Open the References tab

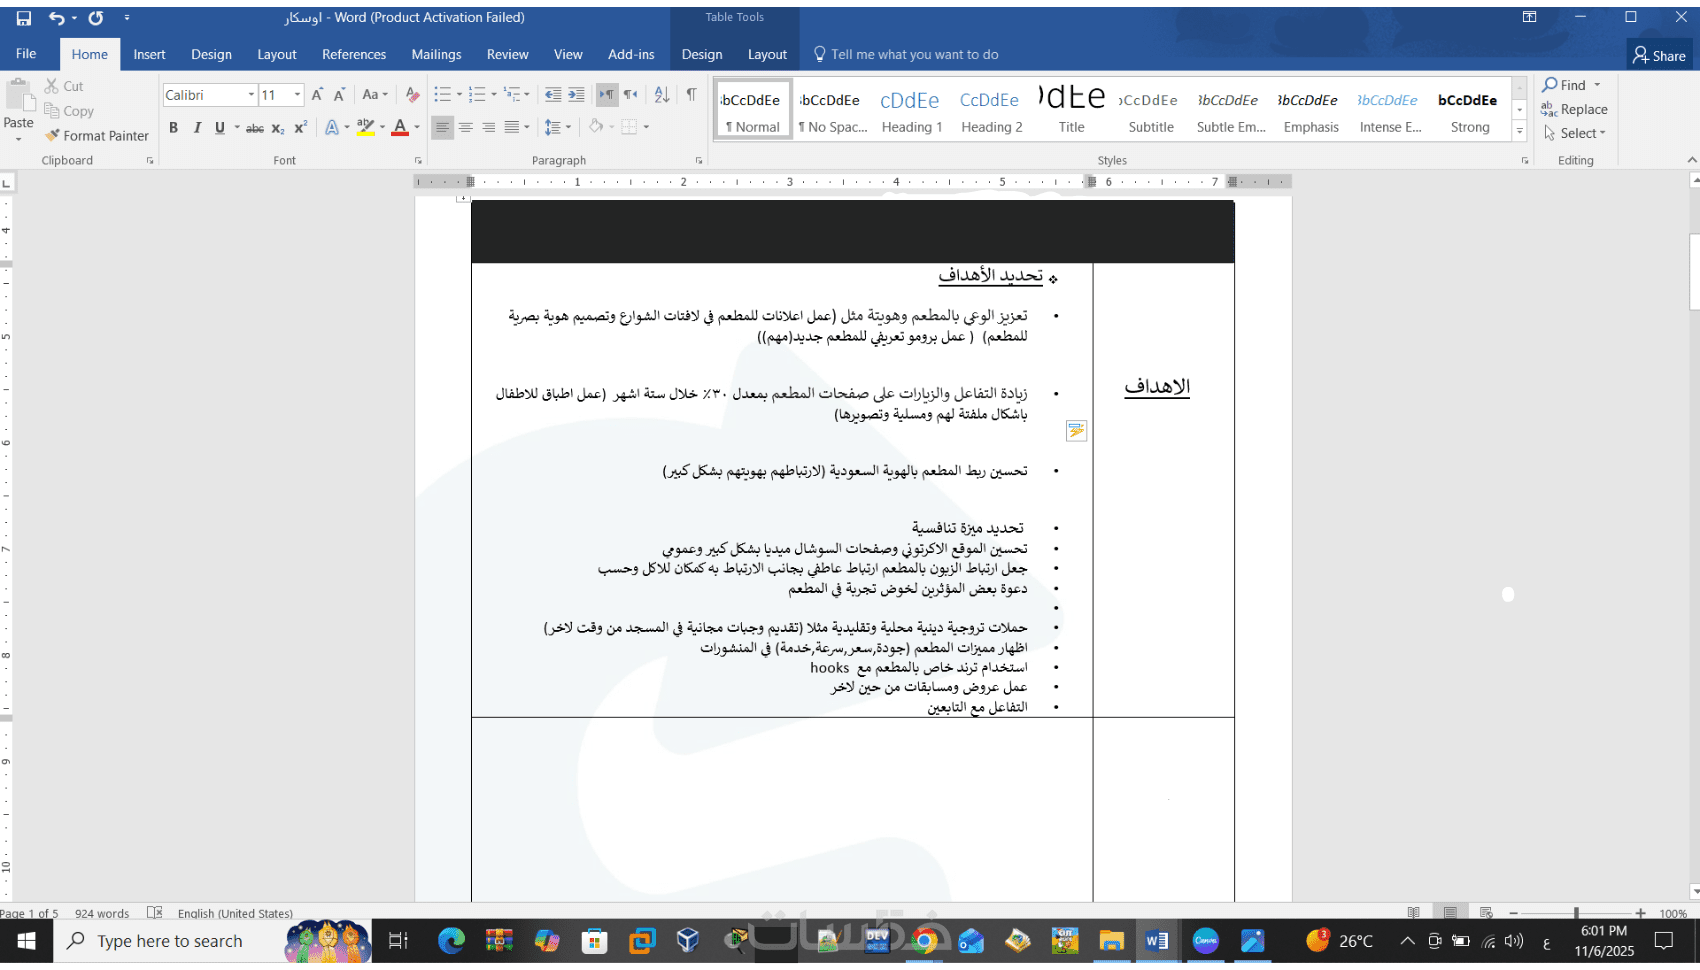tap(354, 54)
